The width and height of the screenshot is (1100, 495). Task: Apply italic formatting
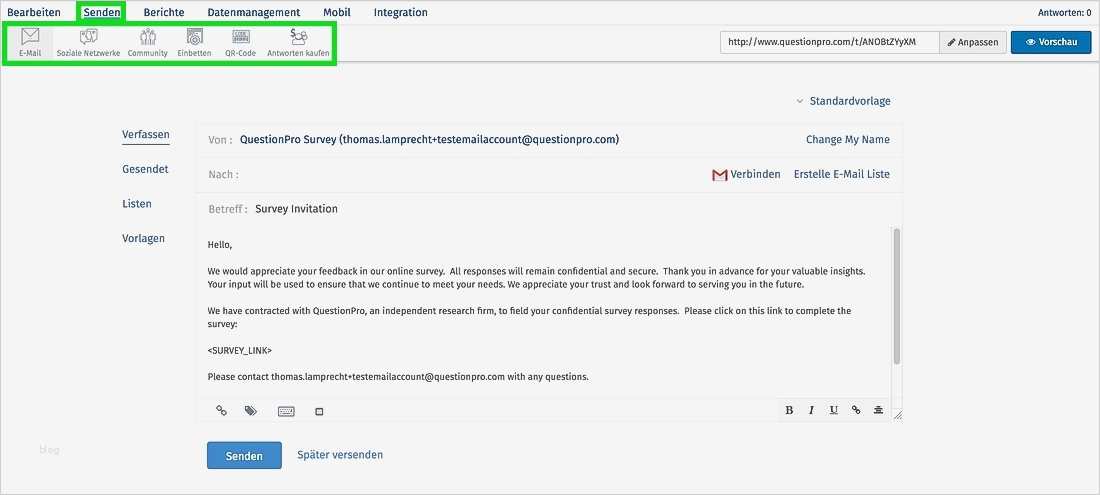click(x=811, y=410)
